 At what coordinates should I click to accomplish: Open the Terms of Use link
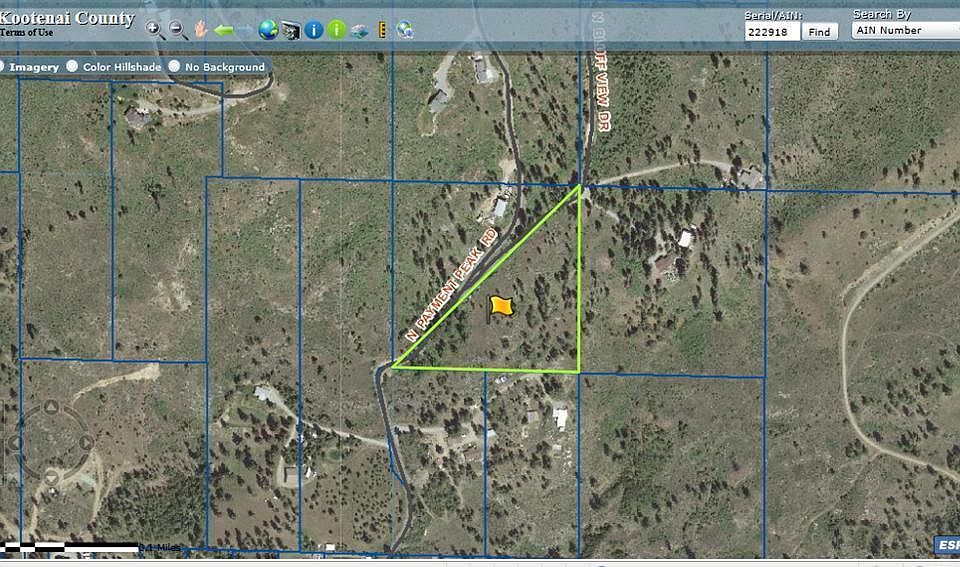coord(27,33)
